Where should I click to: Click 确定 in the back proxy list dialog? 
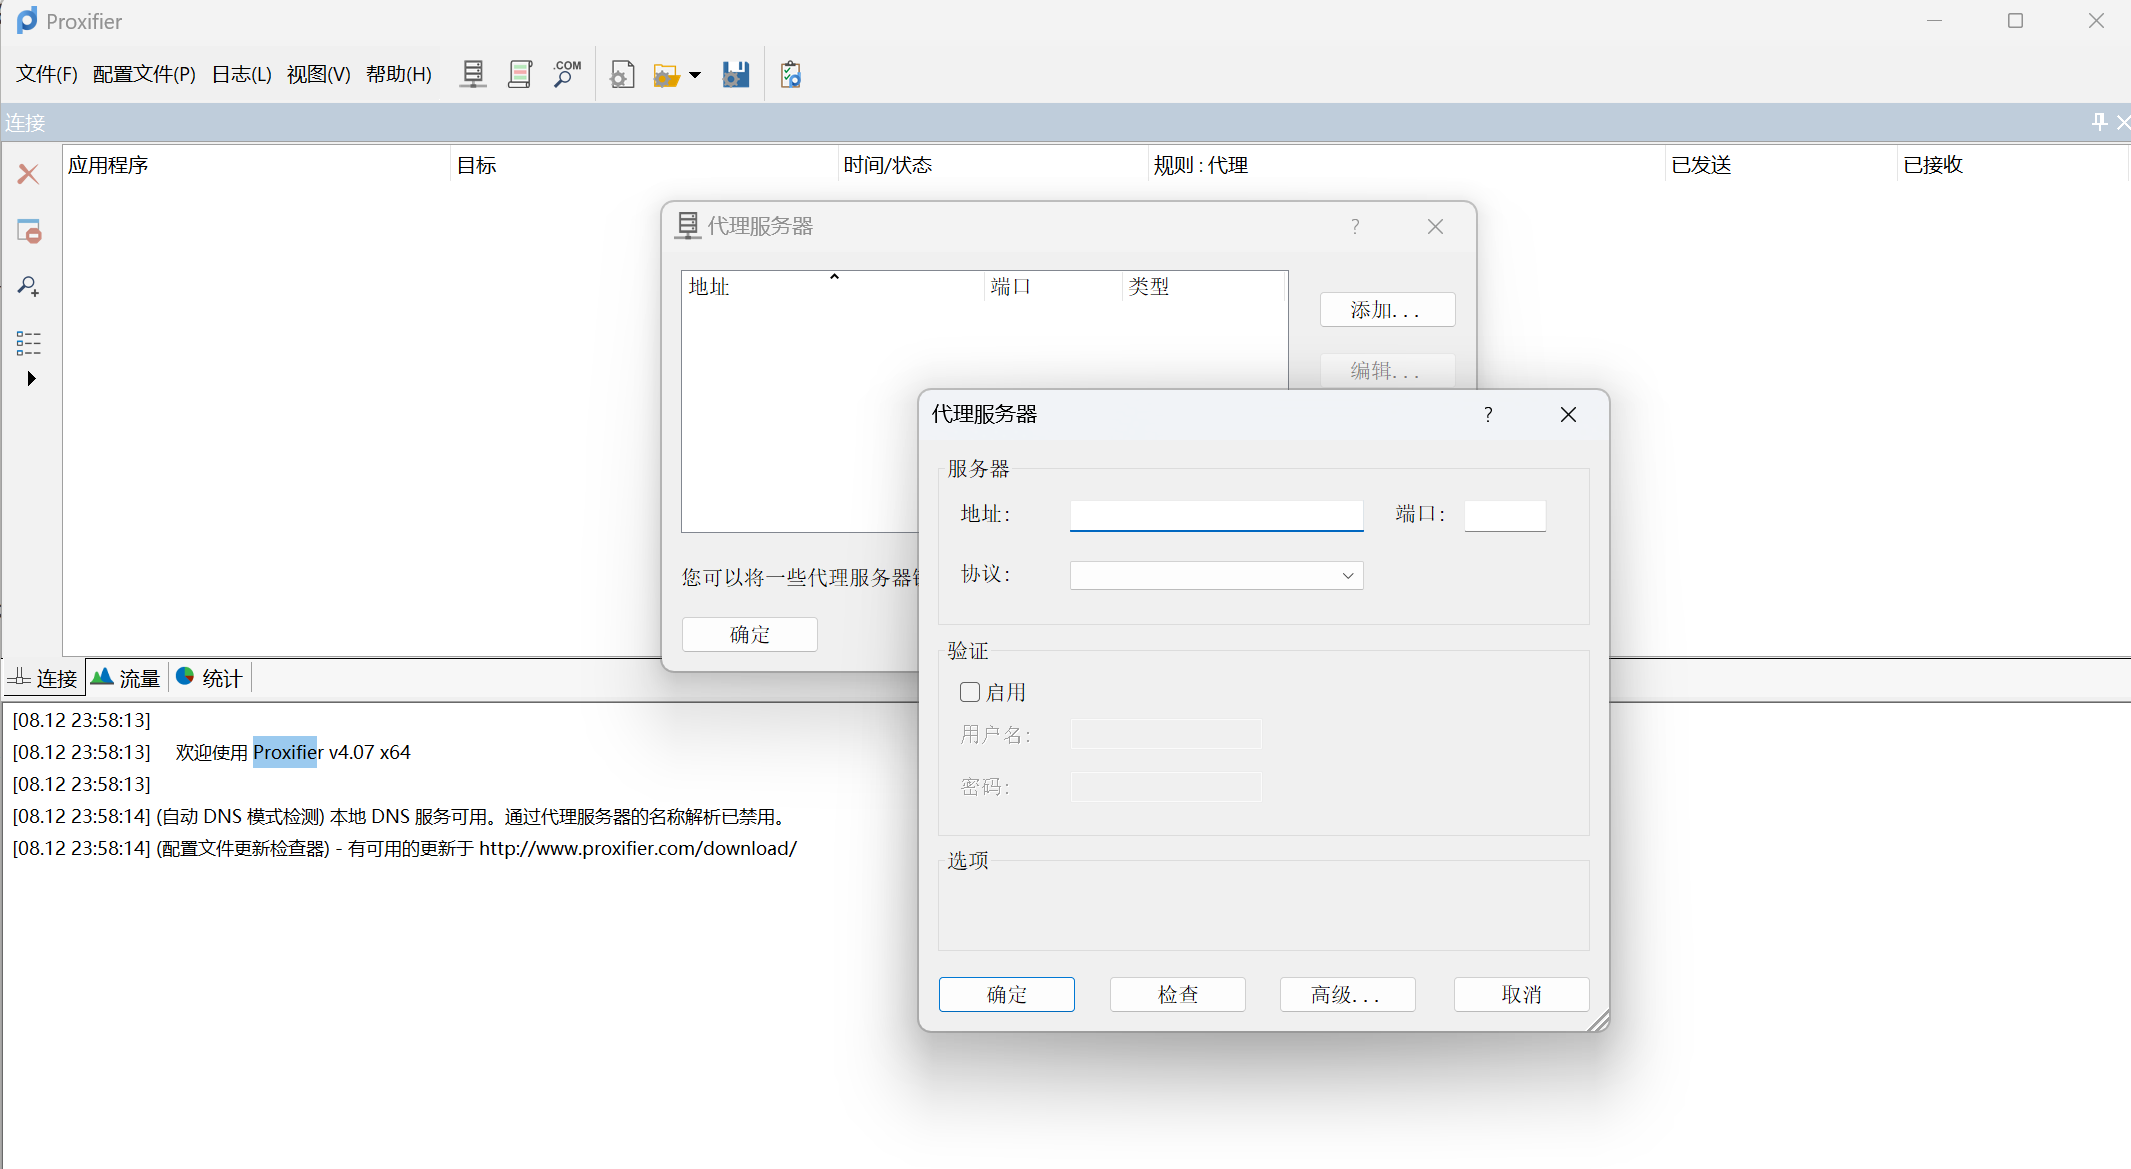[749, 634]
